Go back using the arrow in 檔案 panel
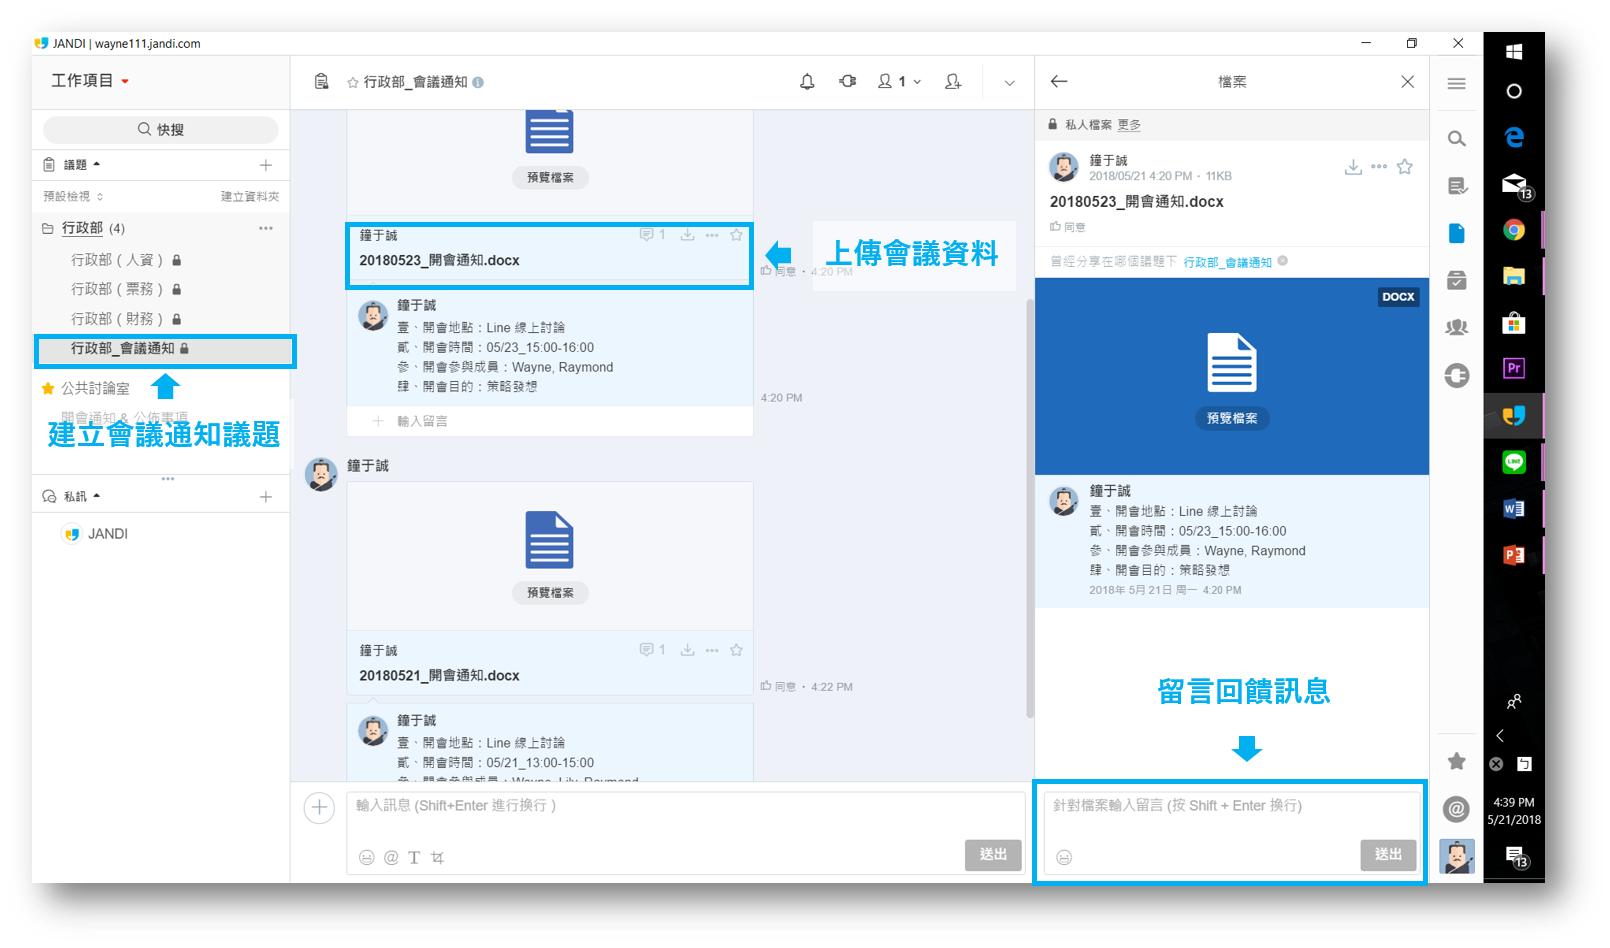Image resolution: width=1610 pixels, height=948 pixels. pyautogui.click(x=1059, y=81)
